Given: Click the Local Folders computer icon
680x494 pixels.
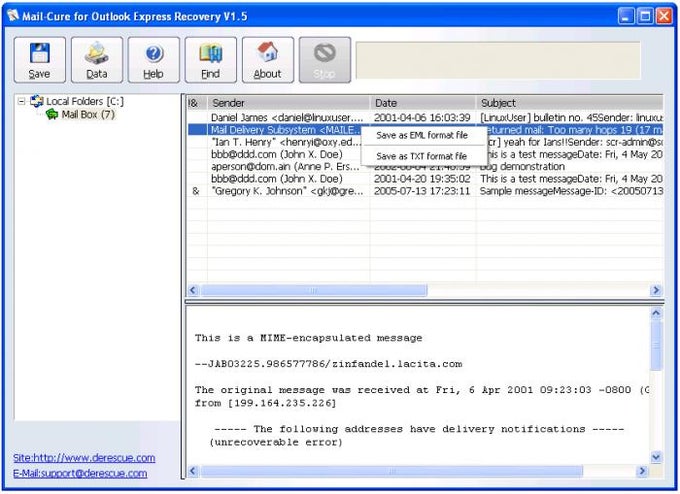Looking at the screenshot, I should pos(36,101).
